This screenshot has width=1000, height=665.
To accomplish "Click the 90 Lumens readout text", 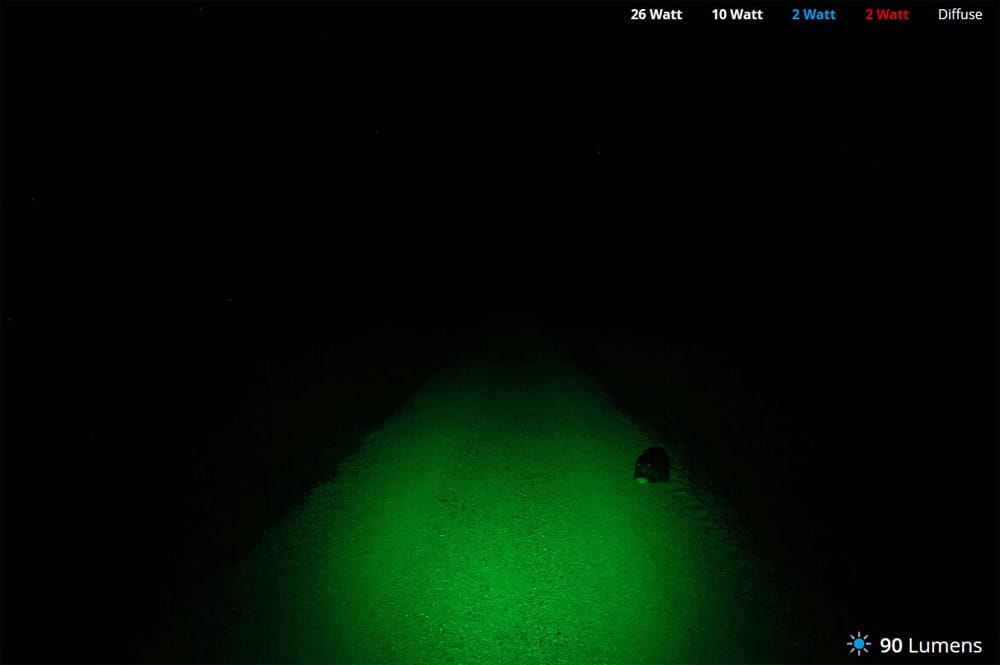I will pos(930,645).
